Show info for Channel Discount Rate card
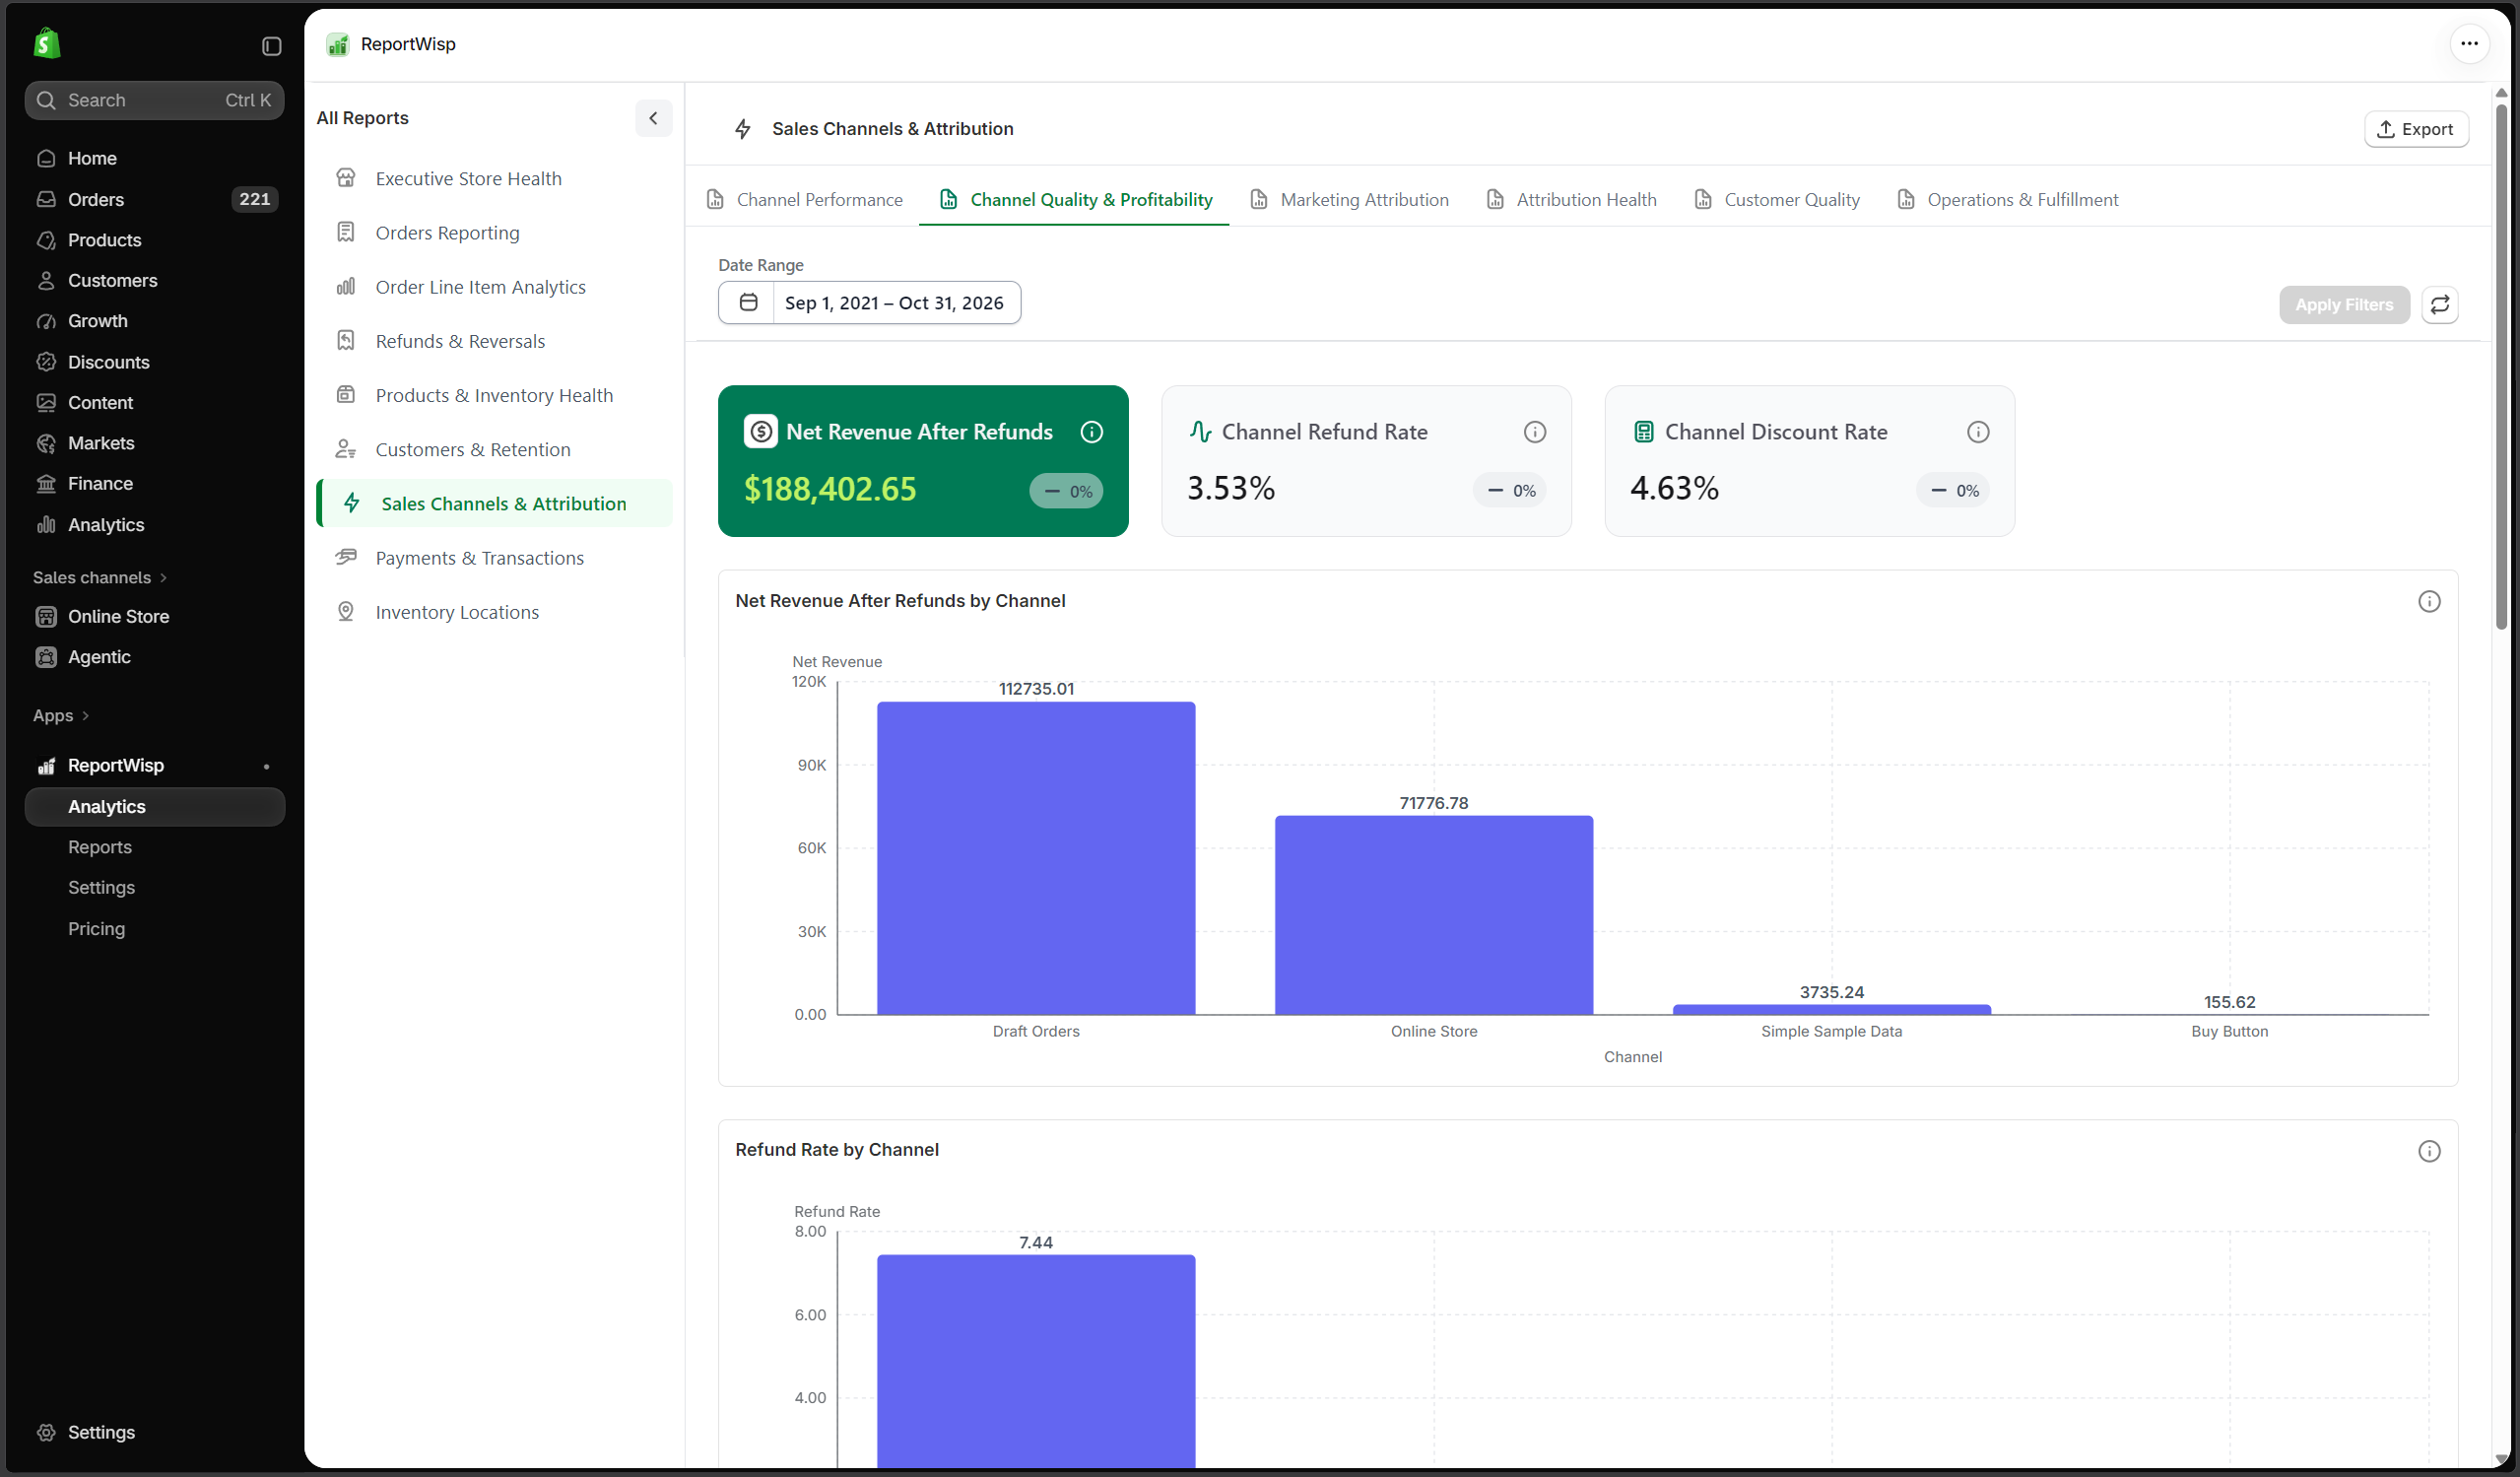 [1977, 432]
